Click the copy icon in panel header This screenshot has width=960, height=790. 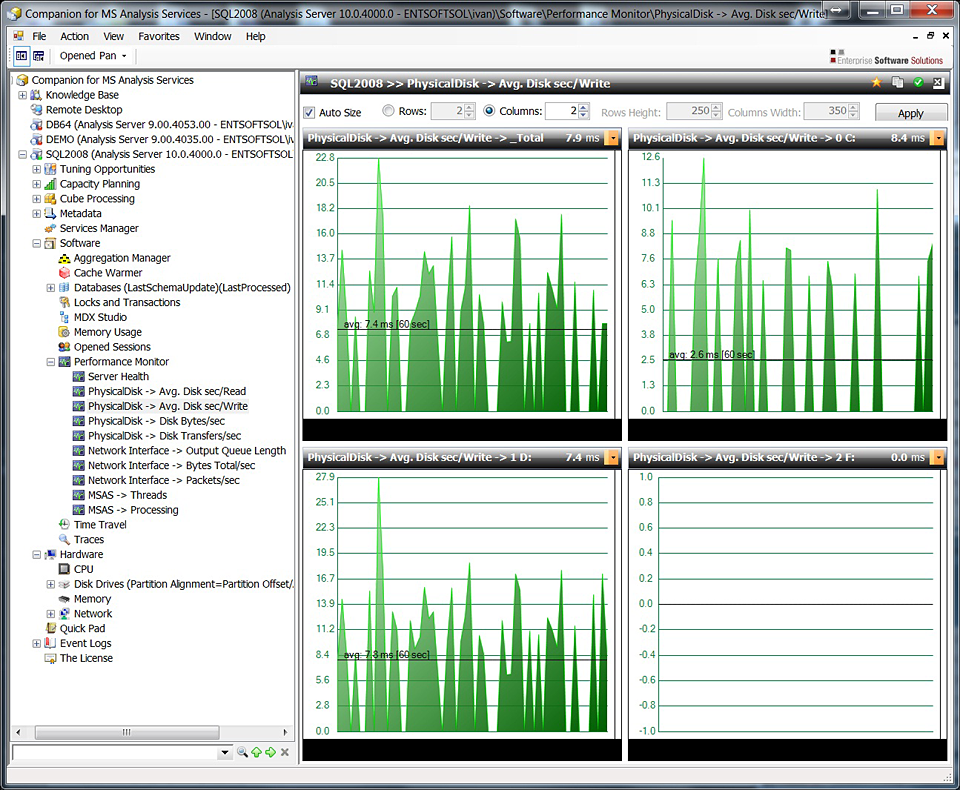(x=898, y=83)
